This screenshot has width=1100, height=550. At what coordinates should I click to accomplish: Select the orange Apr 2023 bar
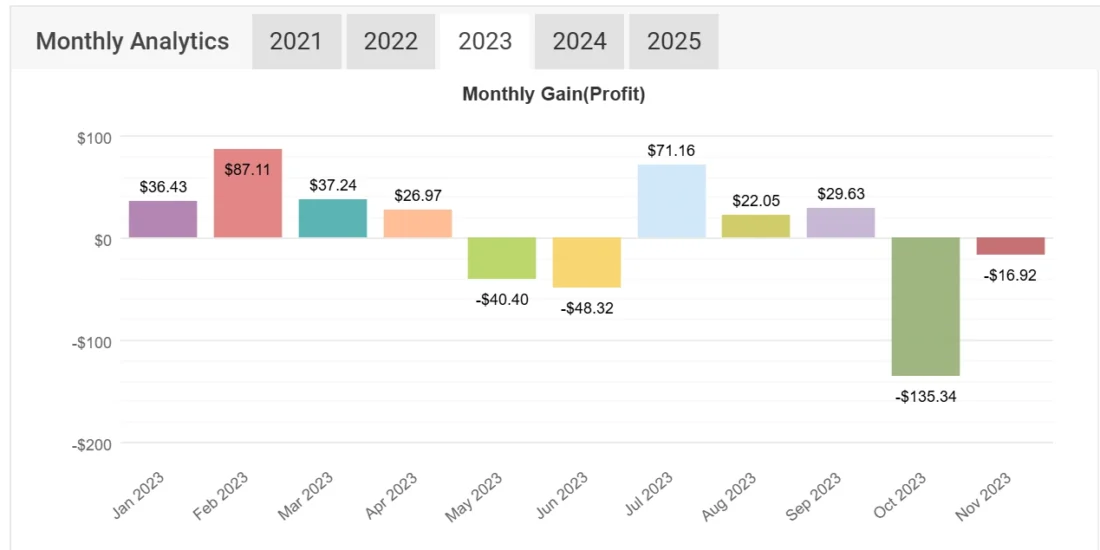click(x=418, y=223)
